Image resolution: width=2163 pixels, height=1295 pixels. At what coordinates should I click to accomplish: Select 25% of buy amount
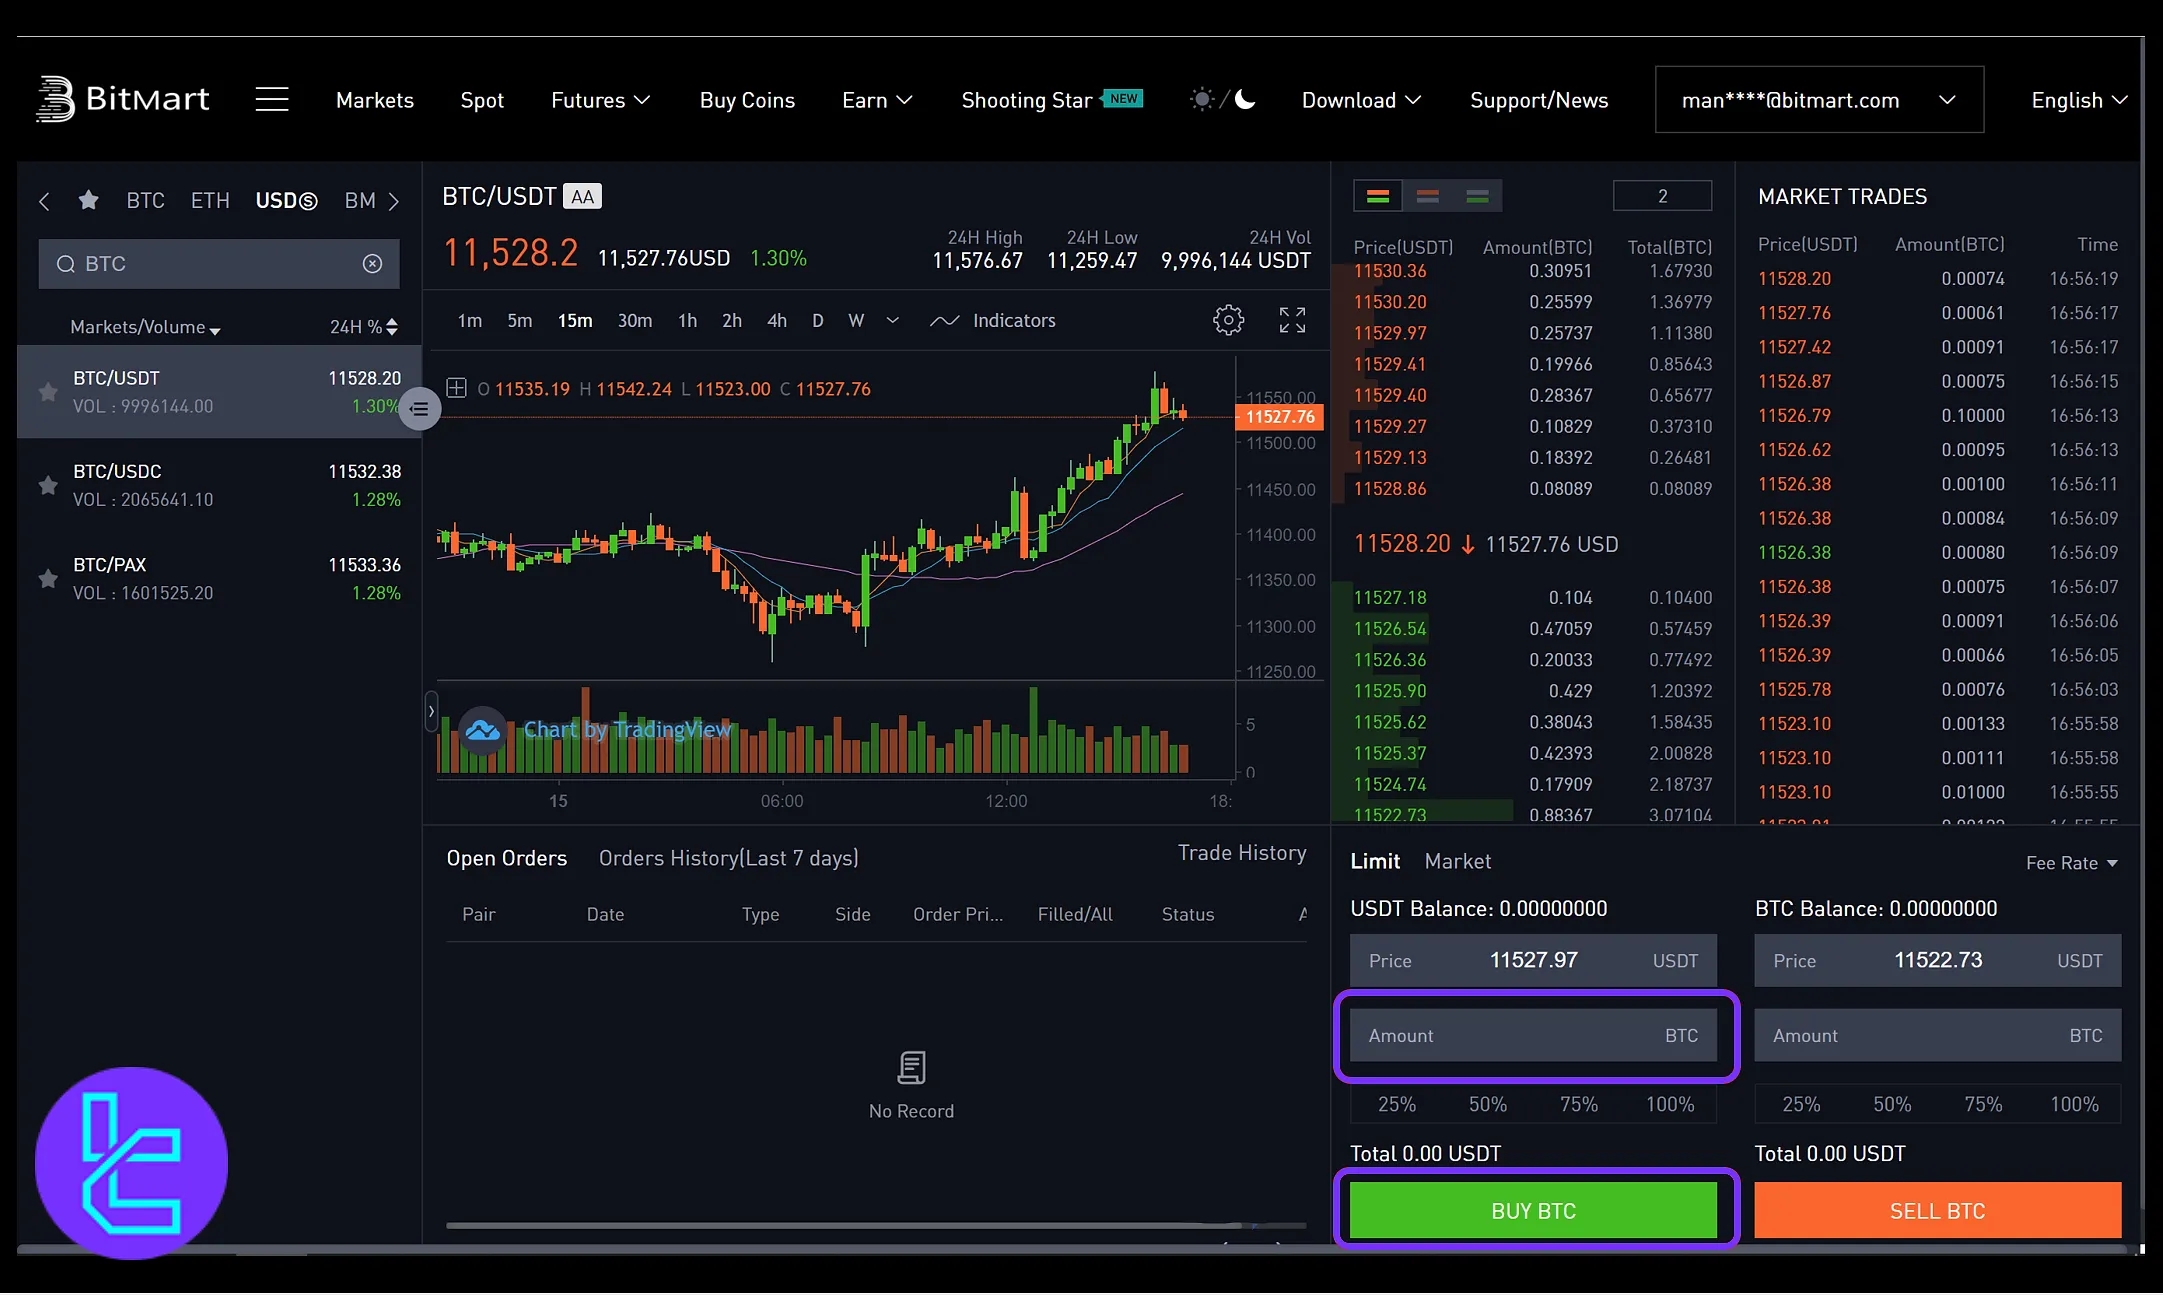coord(1396,1104)
